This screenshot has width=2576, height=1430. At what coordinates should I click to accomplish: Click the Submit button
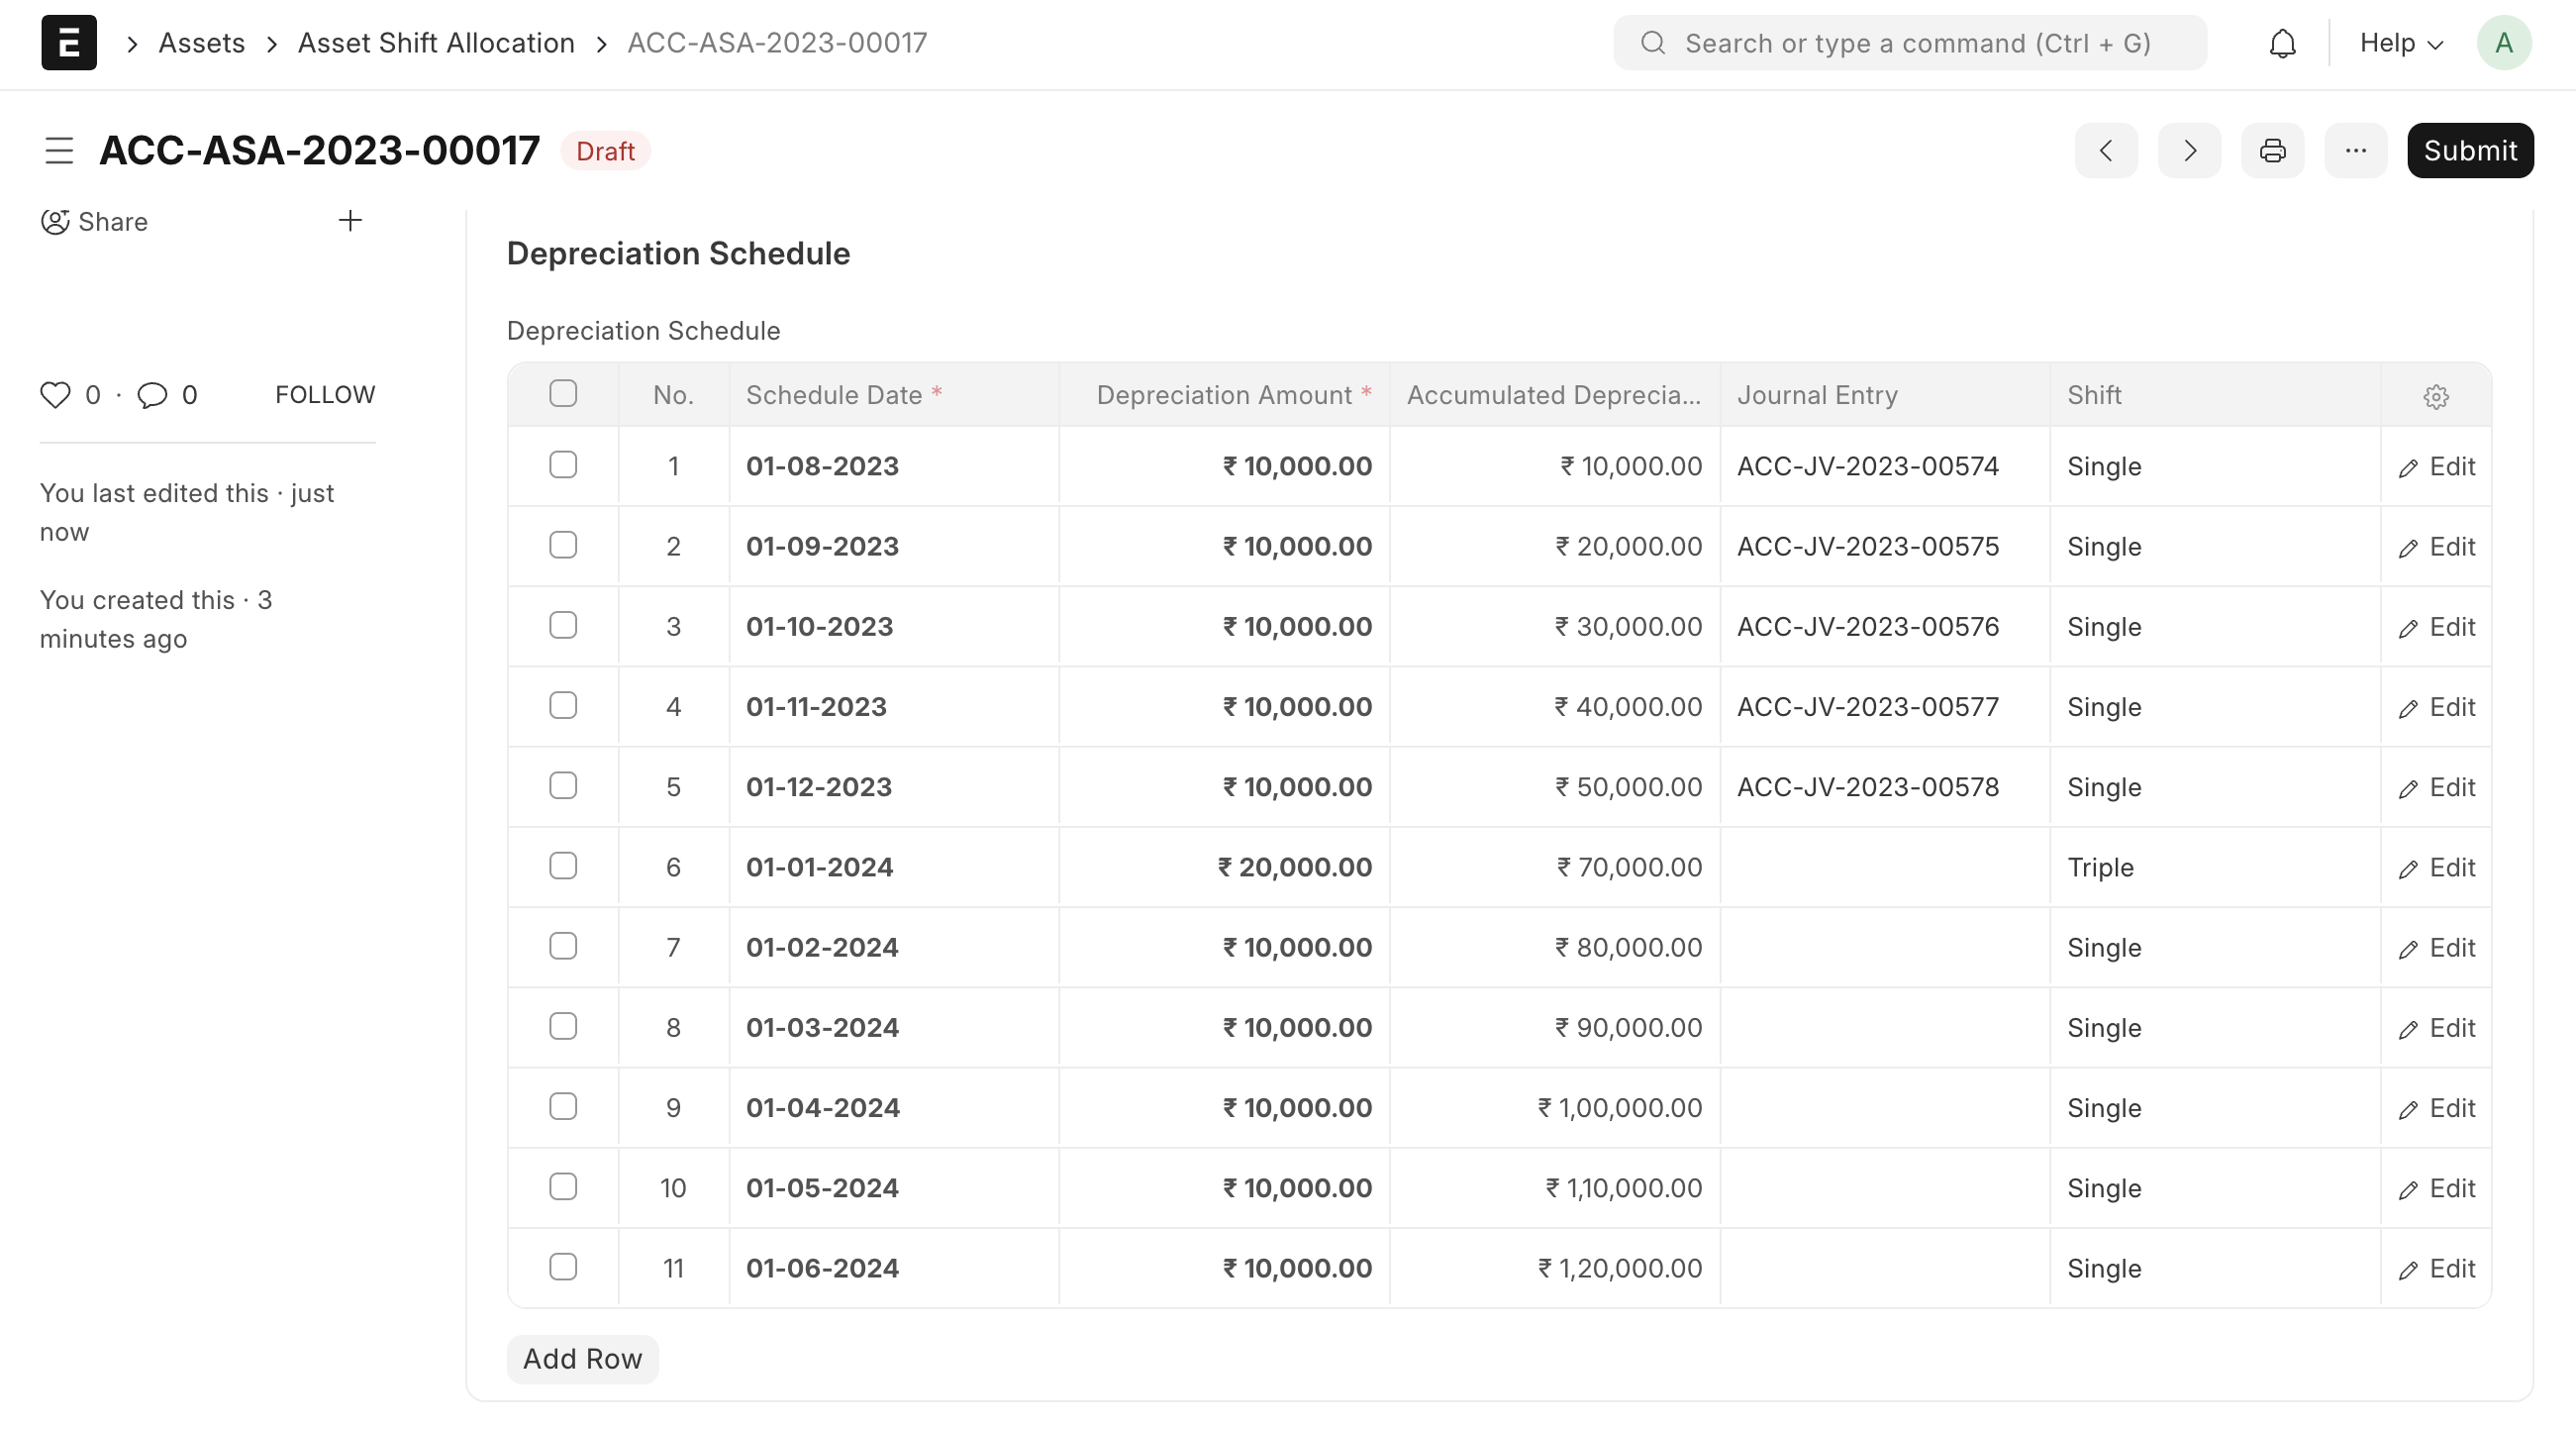coord(2469,151)
